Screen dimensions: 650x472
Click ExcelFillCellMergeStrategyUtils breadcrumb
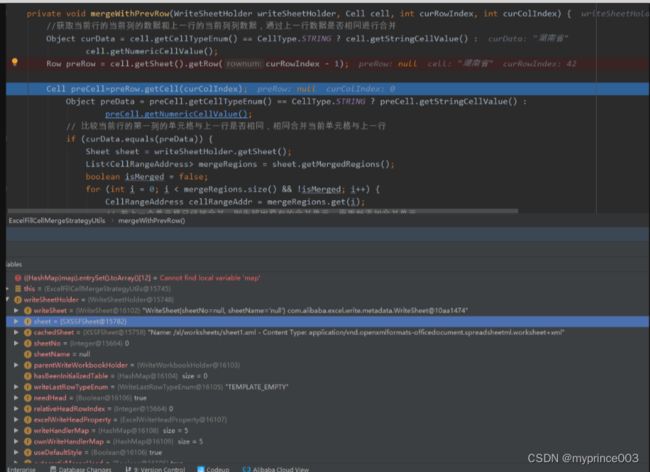click(x=57, y=220)
